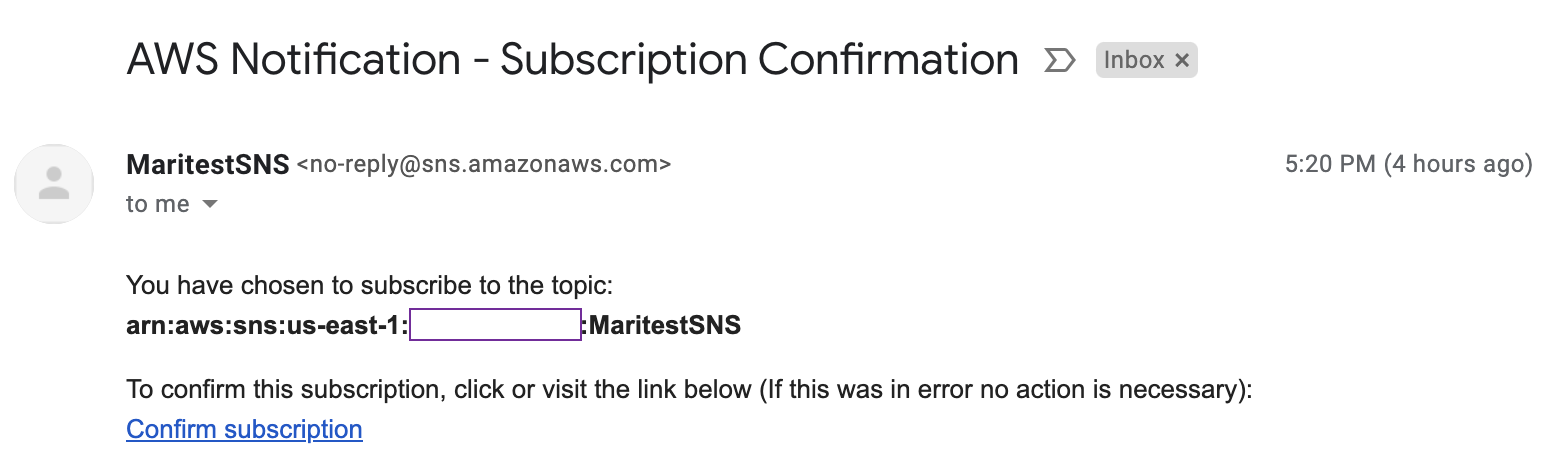Open the Confirm subscription link

pos(244,430)
